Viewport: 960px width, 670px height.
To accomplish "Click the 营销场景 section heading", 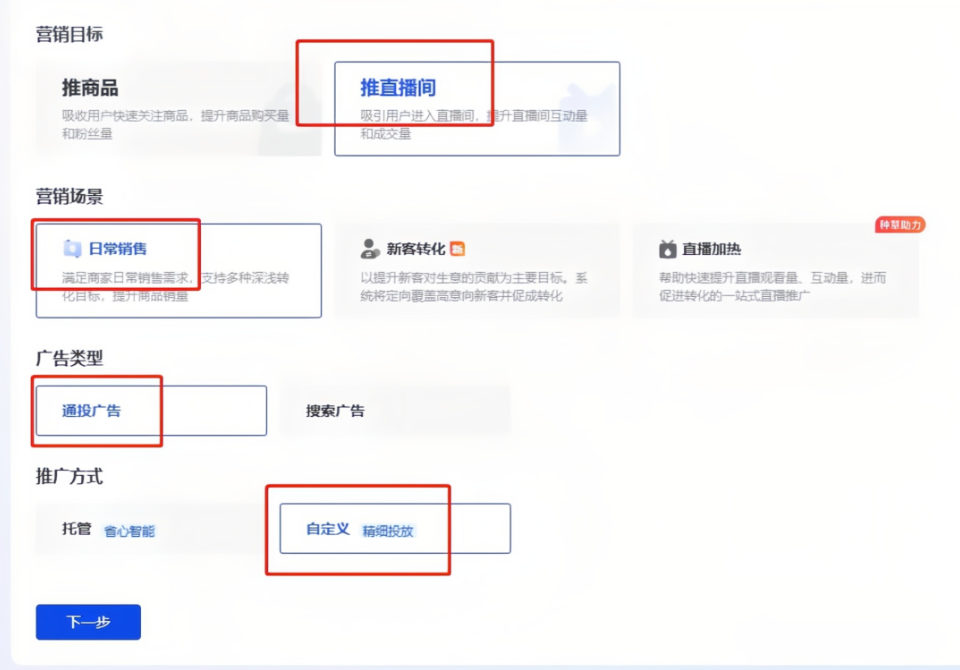I will click(69, 197).
